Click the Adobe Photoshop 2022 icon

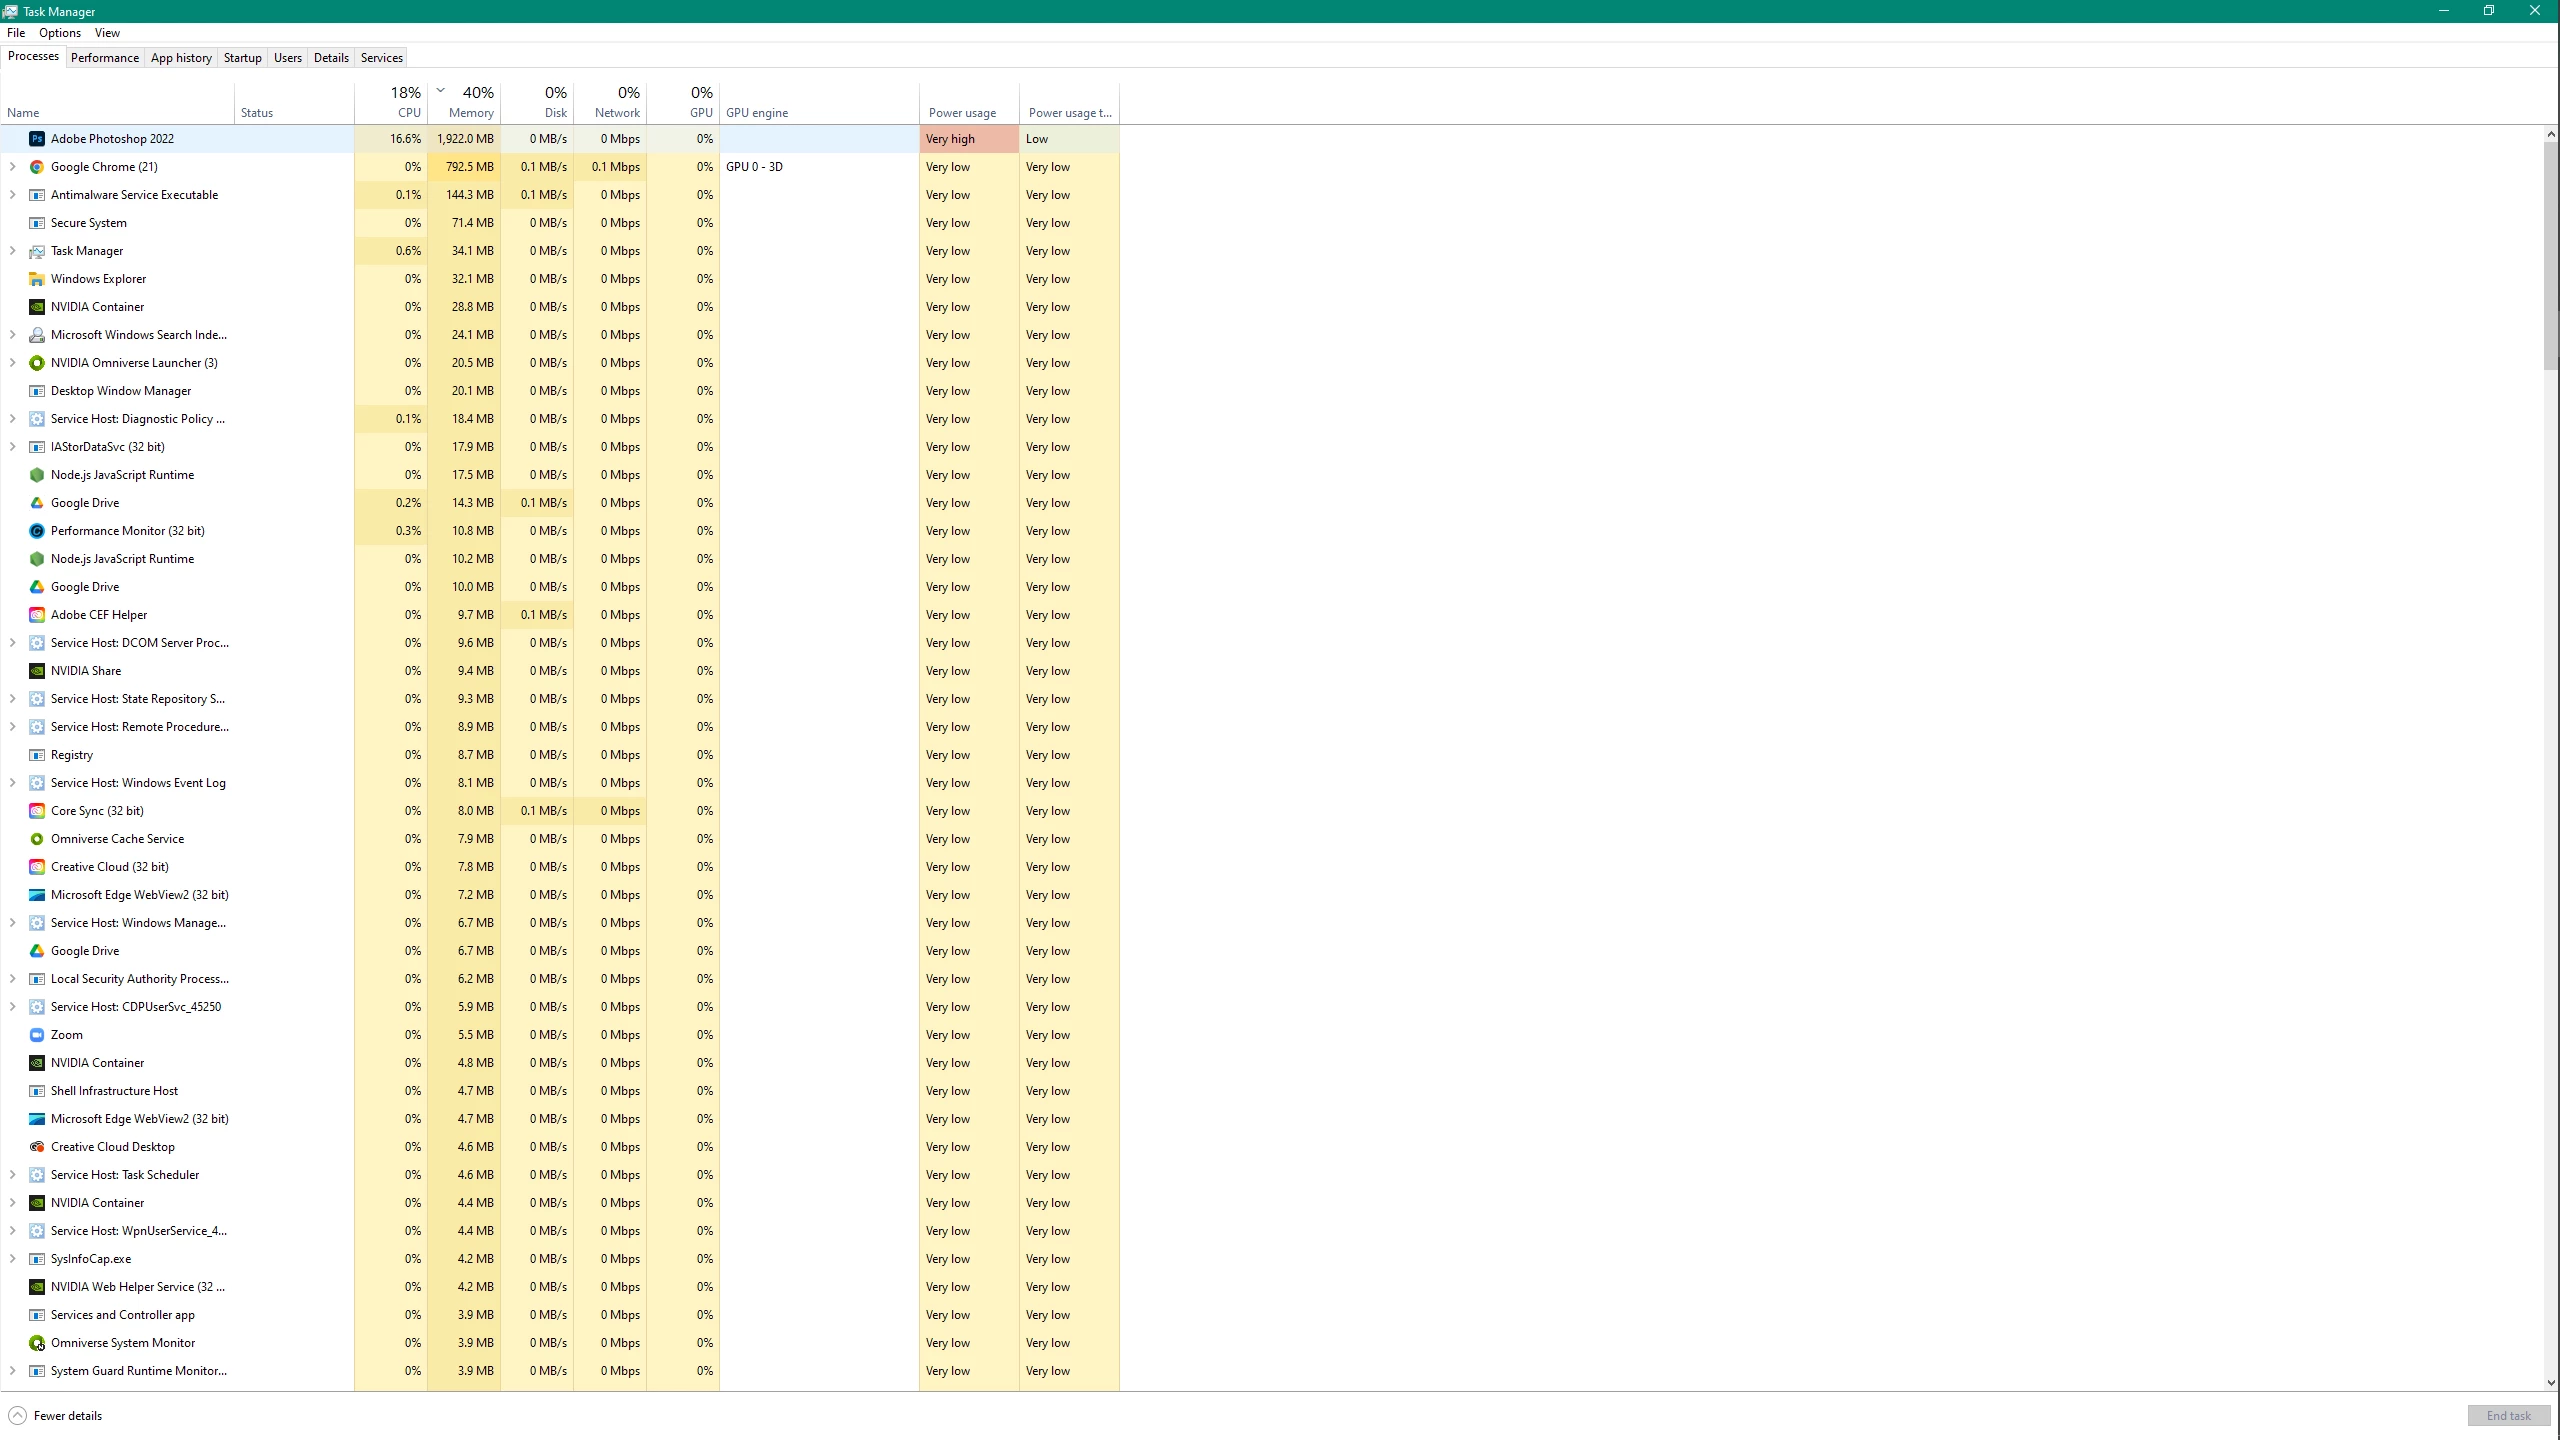37,139
